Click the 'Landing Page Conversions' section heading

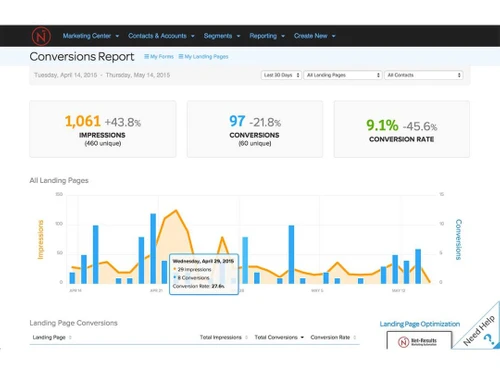[x=73, y=323]
